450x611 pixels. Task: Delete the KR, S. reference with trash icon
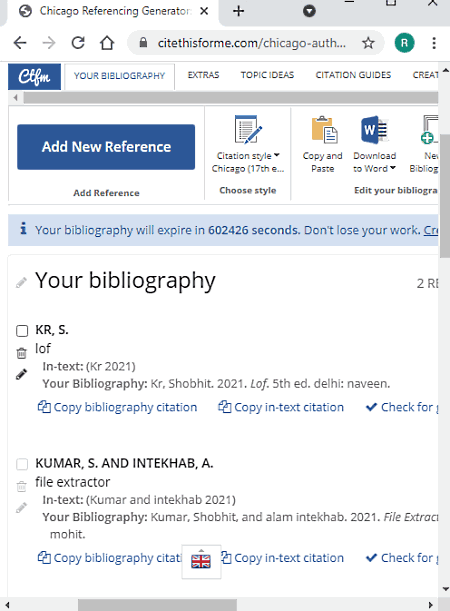pyautogui.click(x=21, y=353)
